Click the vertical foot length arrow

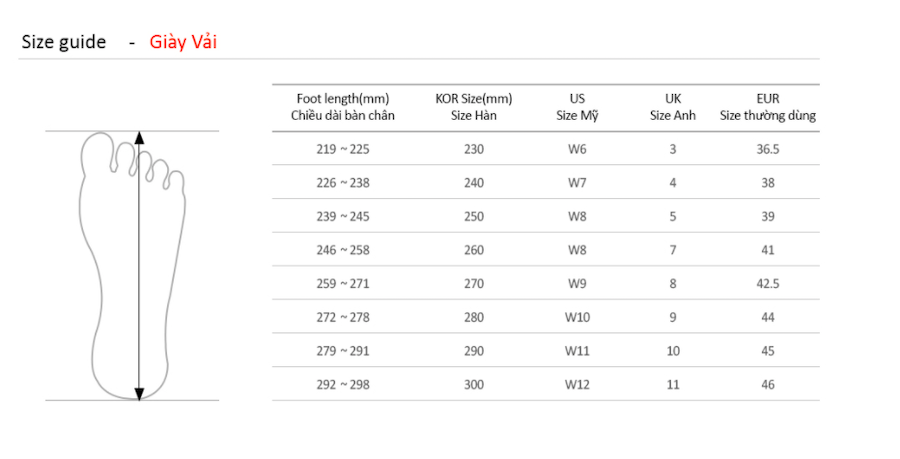coord(139,265)
